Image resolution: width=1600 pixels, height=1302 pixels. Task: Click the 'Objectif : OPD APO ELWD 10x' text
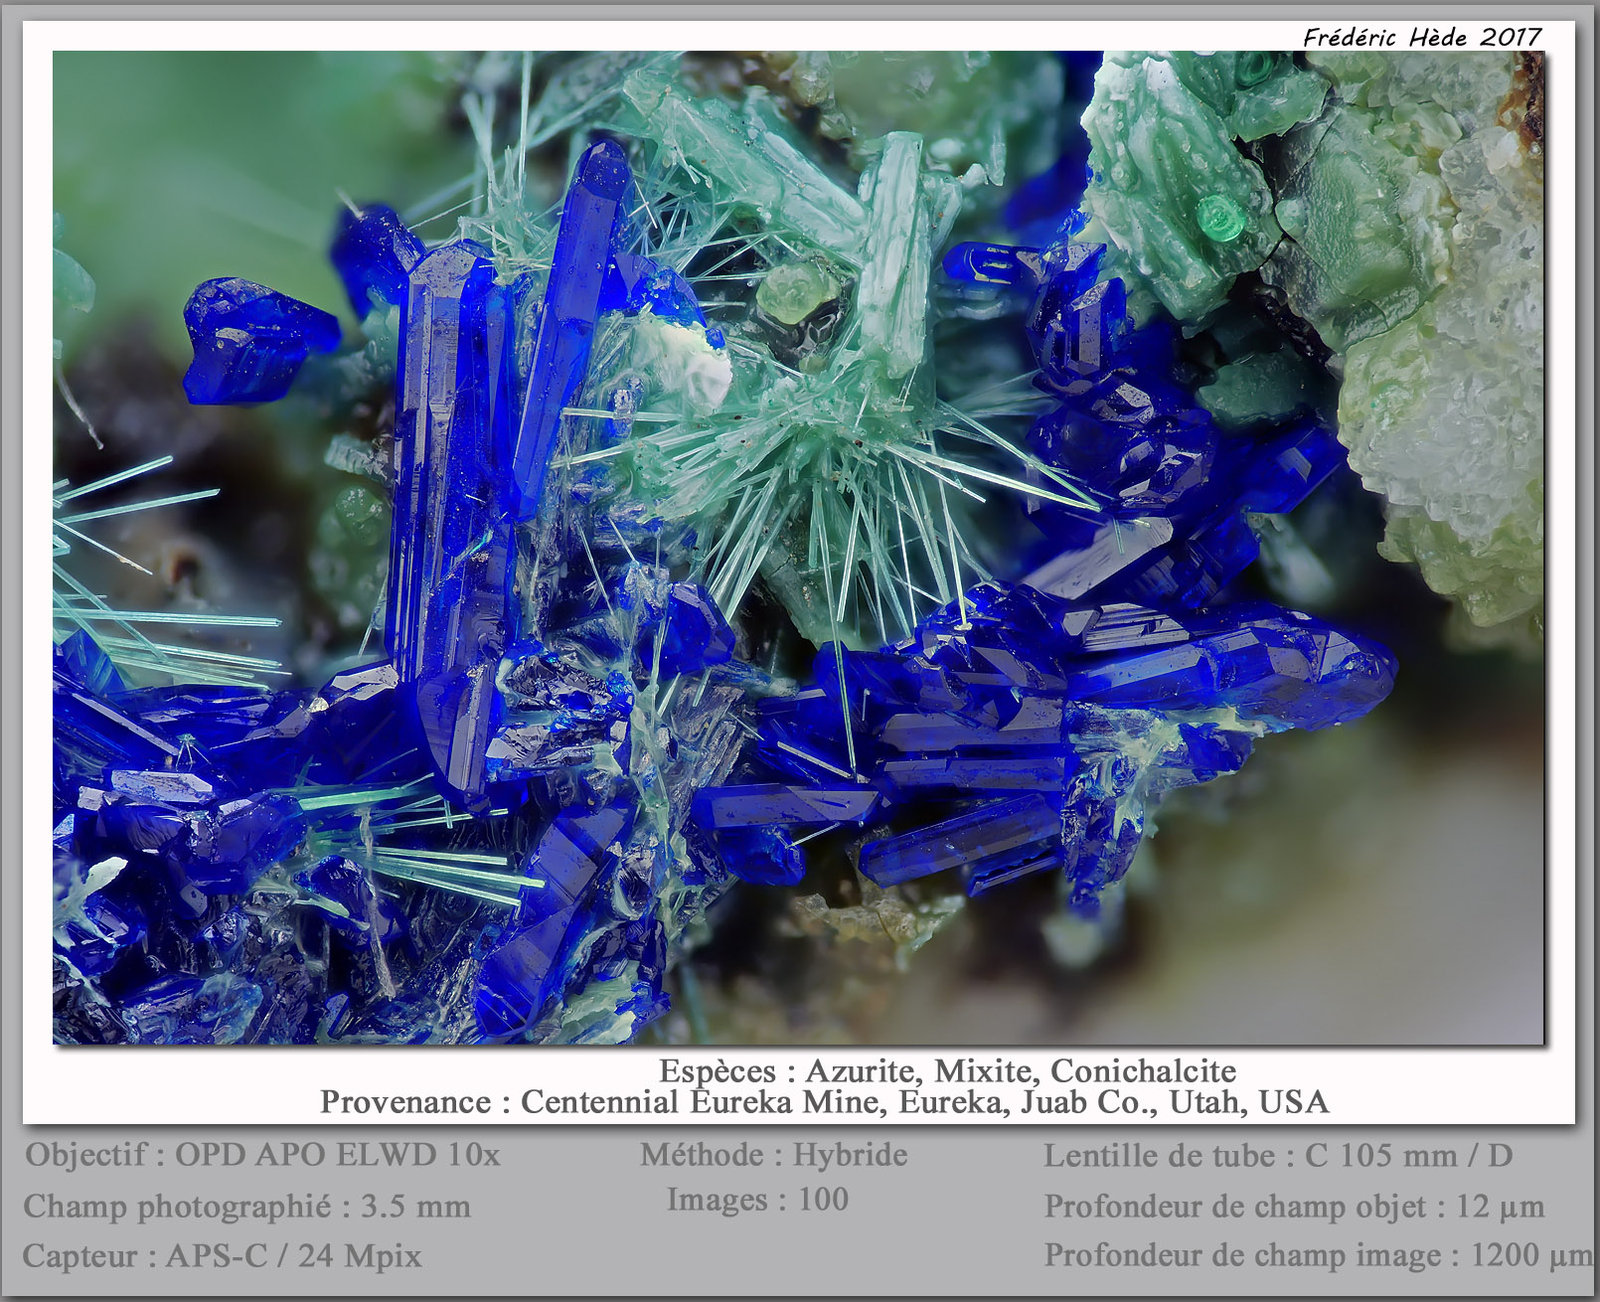tap(262, 1155)
